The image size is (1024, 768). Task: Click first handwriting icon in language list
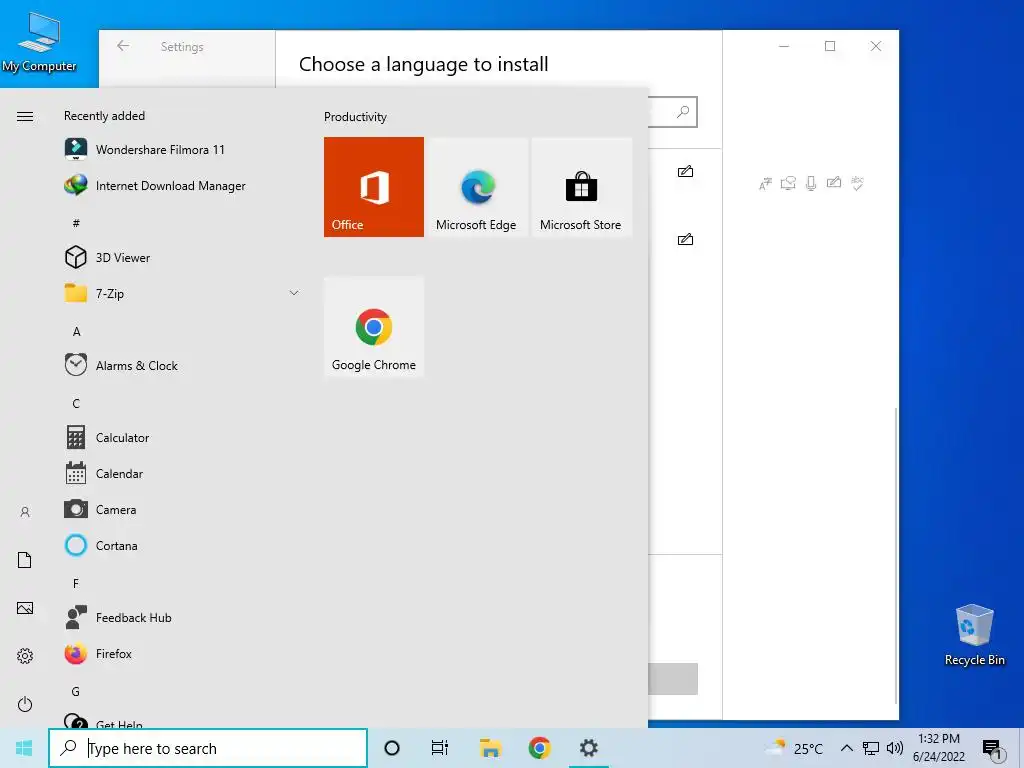pos(685,172)
